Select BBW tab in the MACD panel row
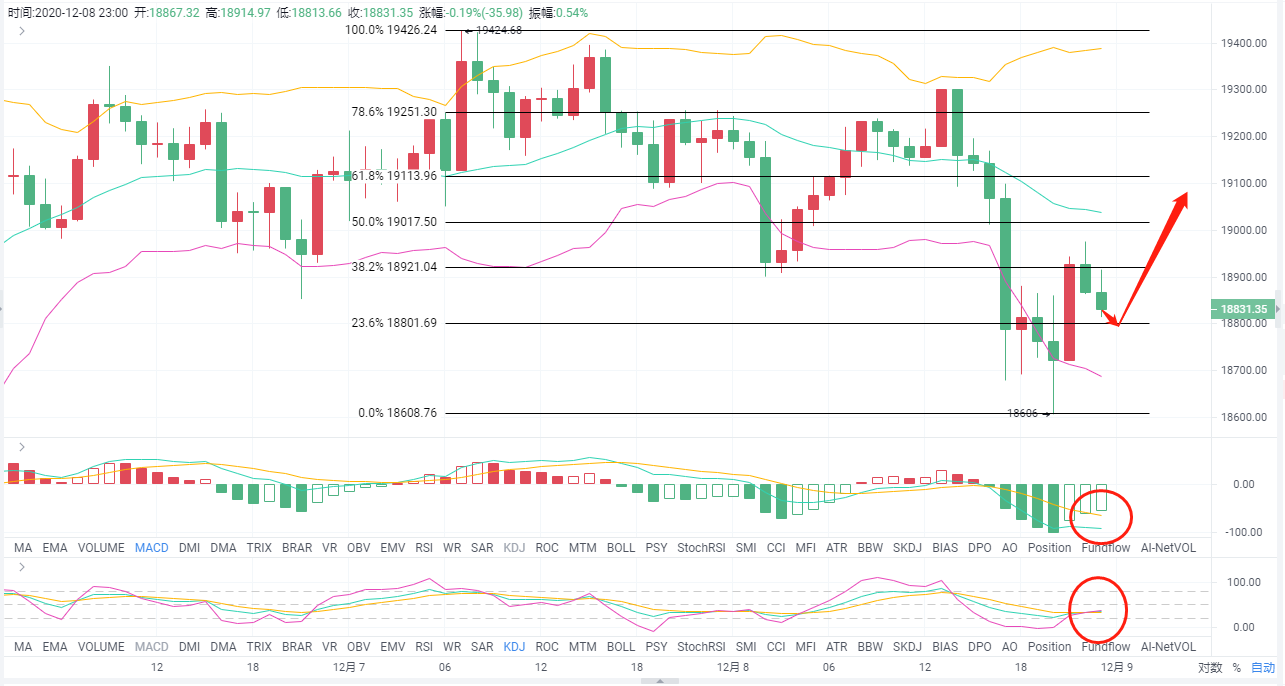This screenshot has width=1285, height=686. [x=871, y=548]
